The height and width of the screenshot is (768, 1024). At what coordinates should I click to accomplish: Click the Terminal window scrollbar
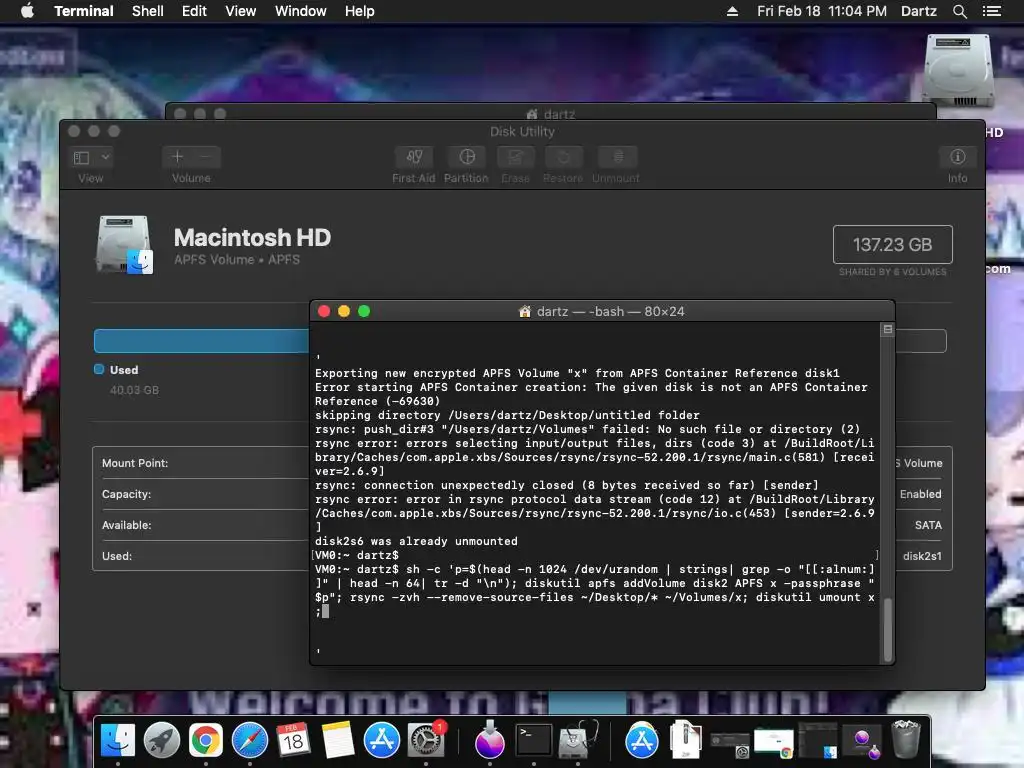(887, 630)
